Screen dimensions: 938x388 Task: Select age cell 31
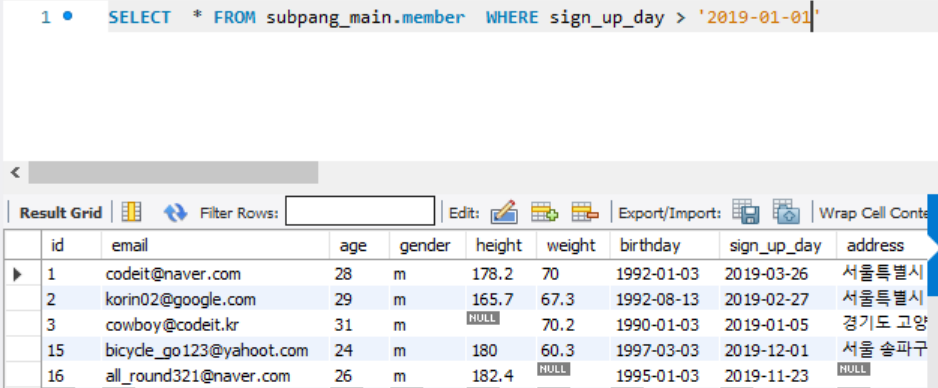[344, 325]
